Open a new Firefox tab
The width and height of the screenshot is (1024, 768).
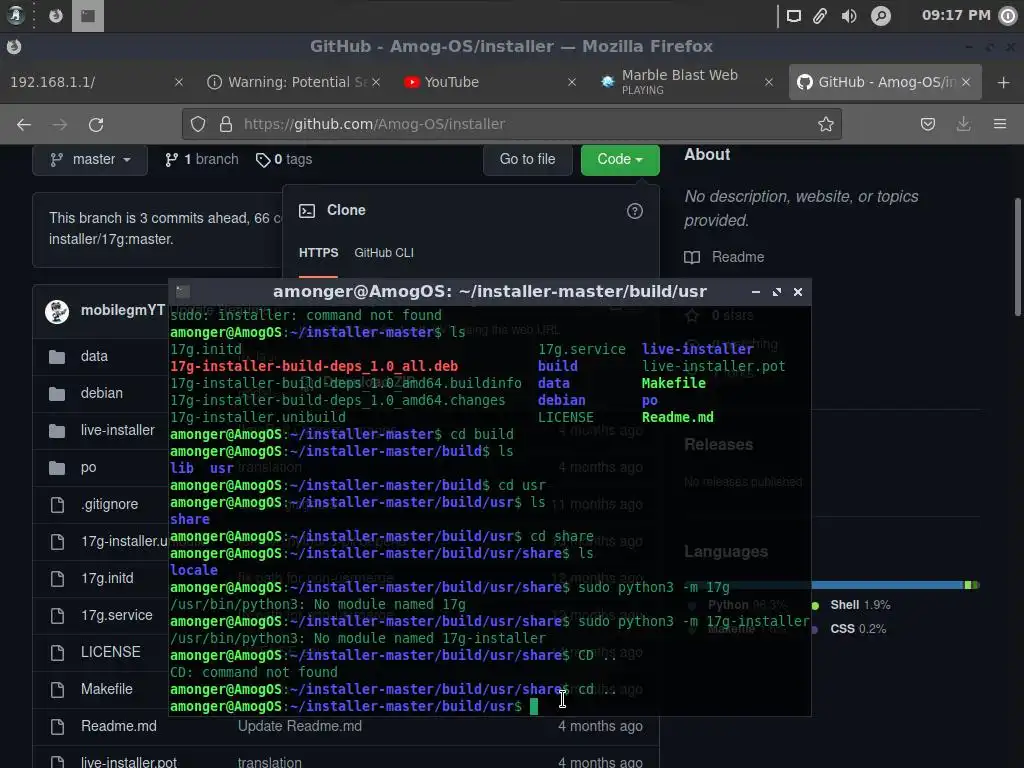coord(1004,82)
